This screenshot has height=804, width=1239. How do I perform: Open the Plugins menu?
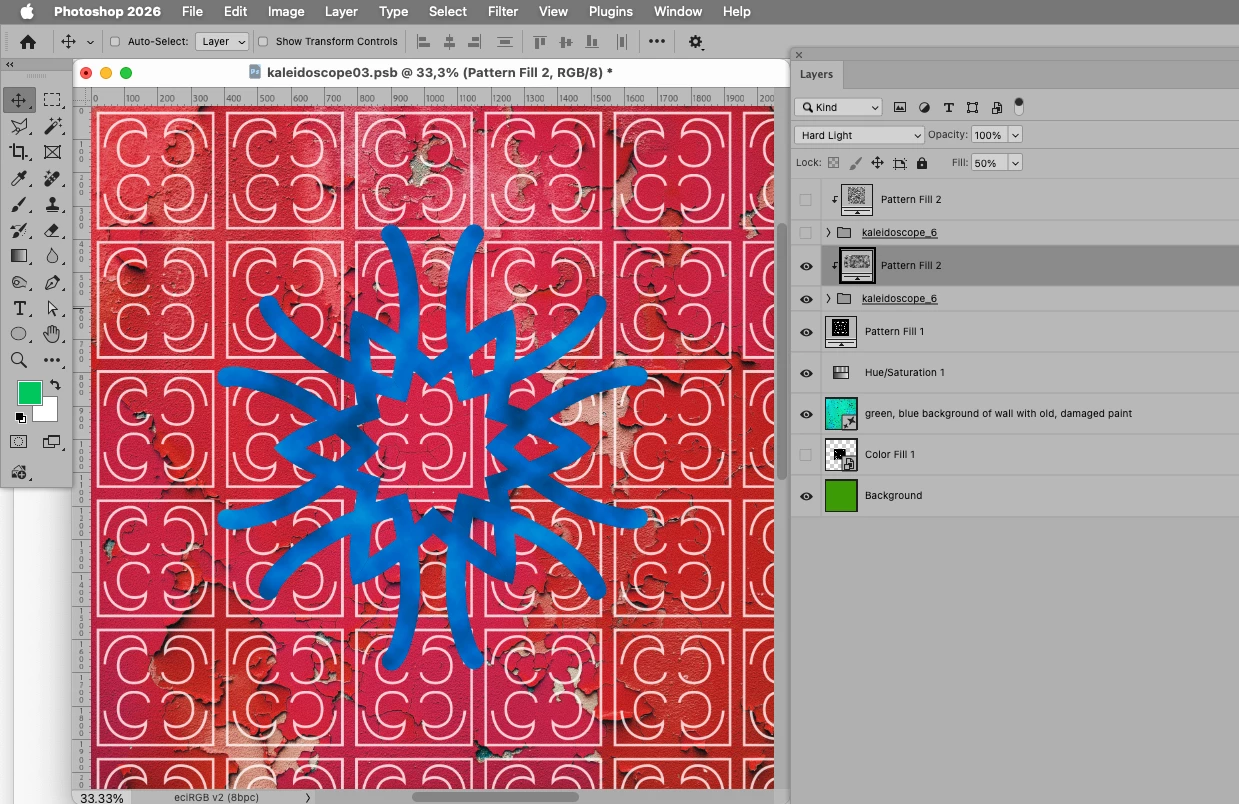point(611,12)
